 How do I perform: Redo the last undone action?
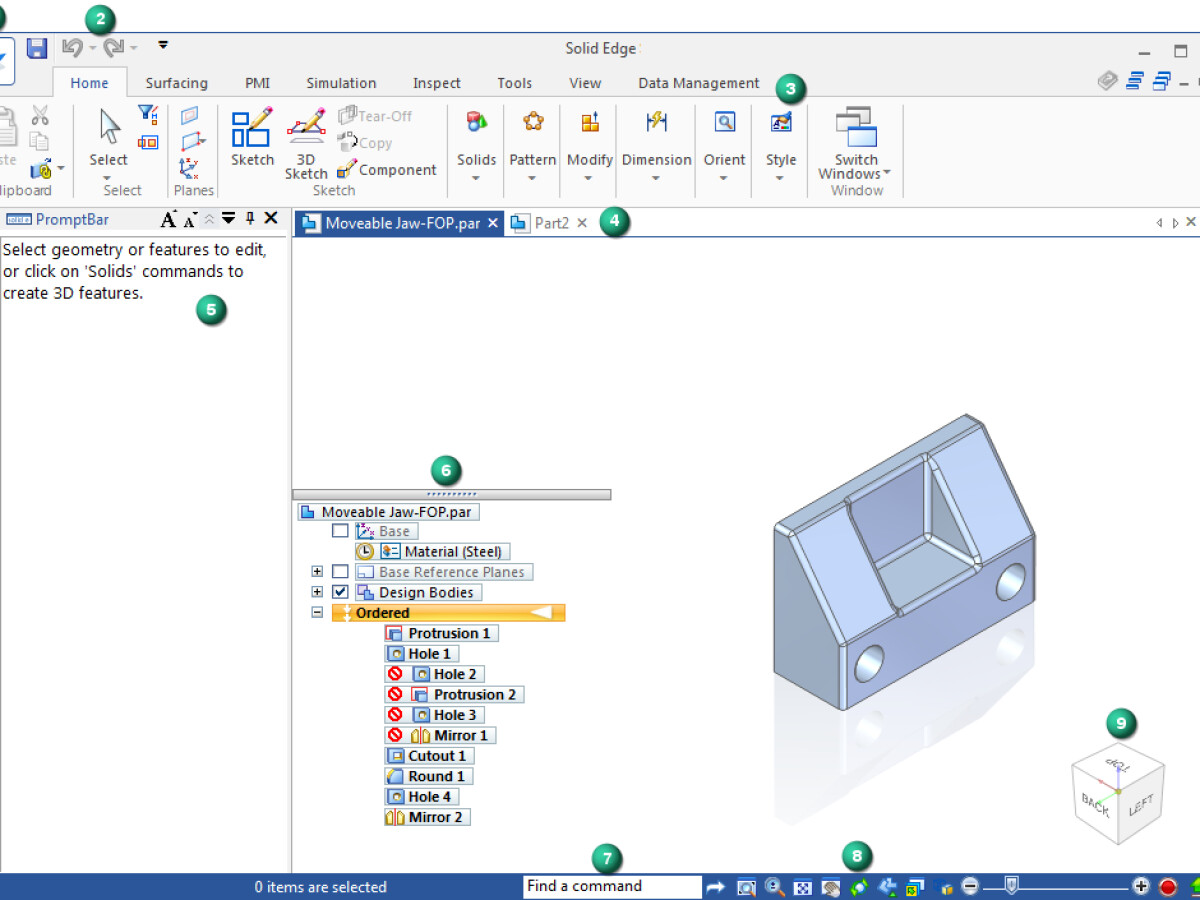[113, 47]
